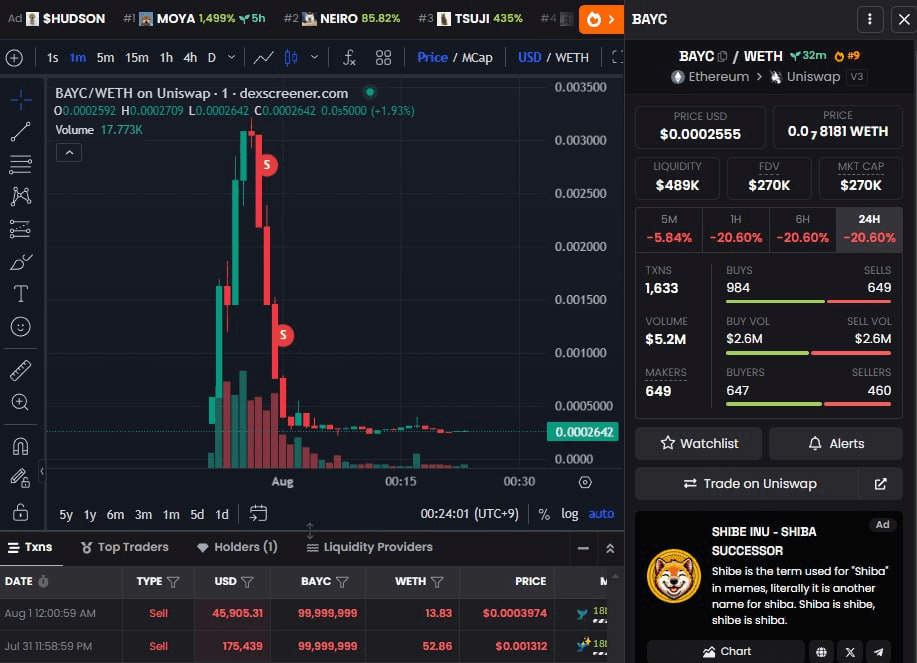
Task: Select the brush drawing tool
Action: (20, 262)
